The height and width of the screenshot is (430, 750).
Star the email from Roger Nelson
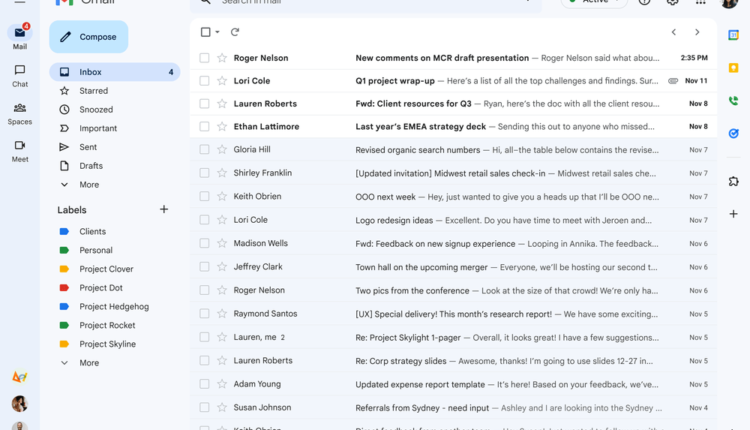click(x=221, y=58)
